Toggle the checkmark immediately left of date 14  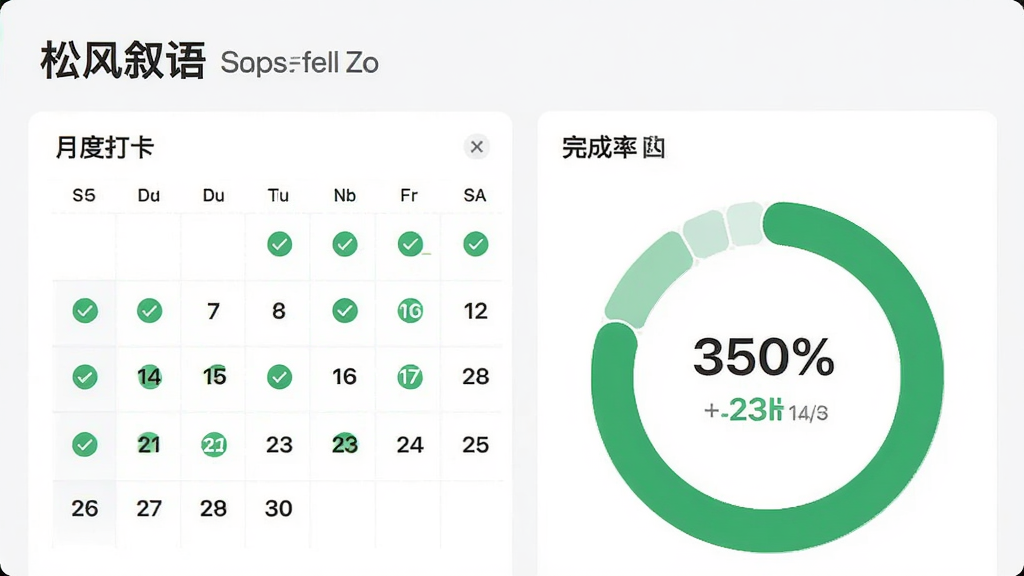pyautogui.click(x=85, y=377)
